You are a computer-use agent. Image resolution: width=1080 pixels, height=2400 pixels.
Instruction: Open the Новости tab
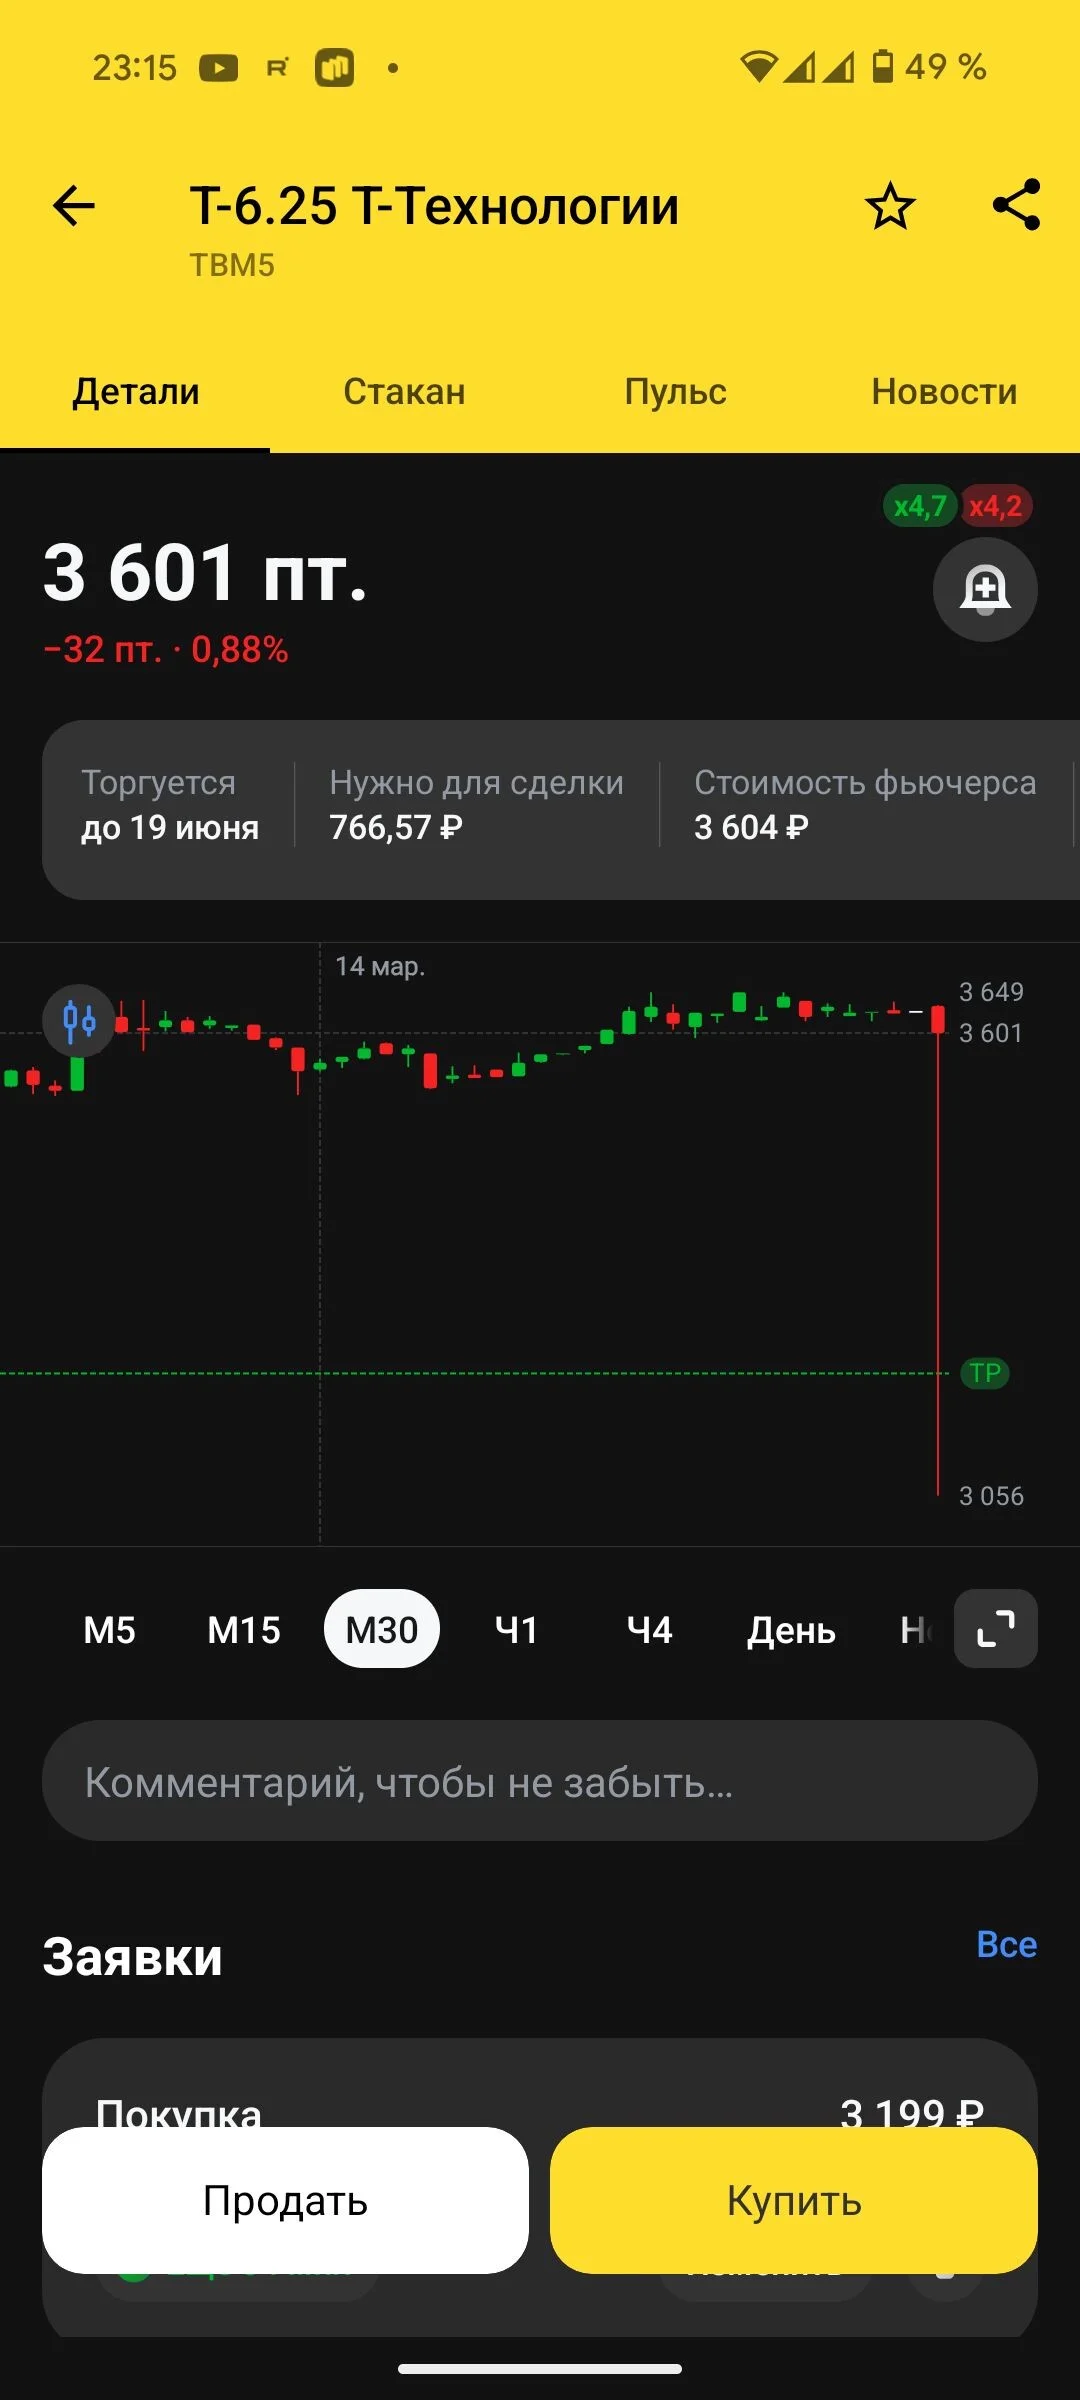[x=945, y=392]
